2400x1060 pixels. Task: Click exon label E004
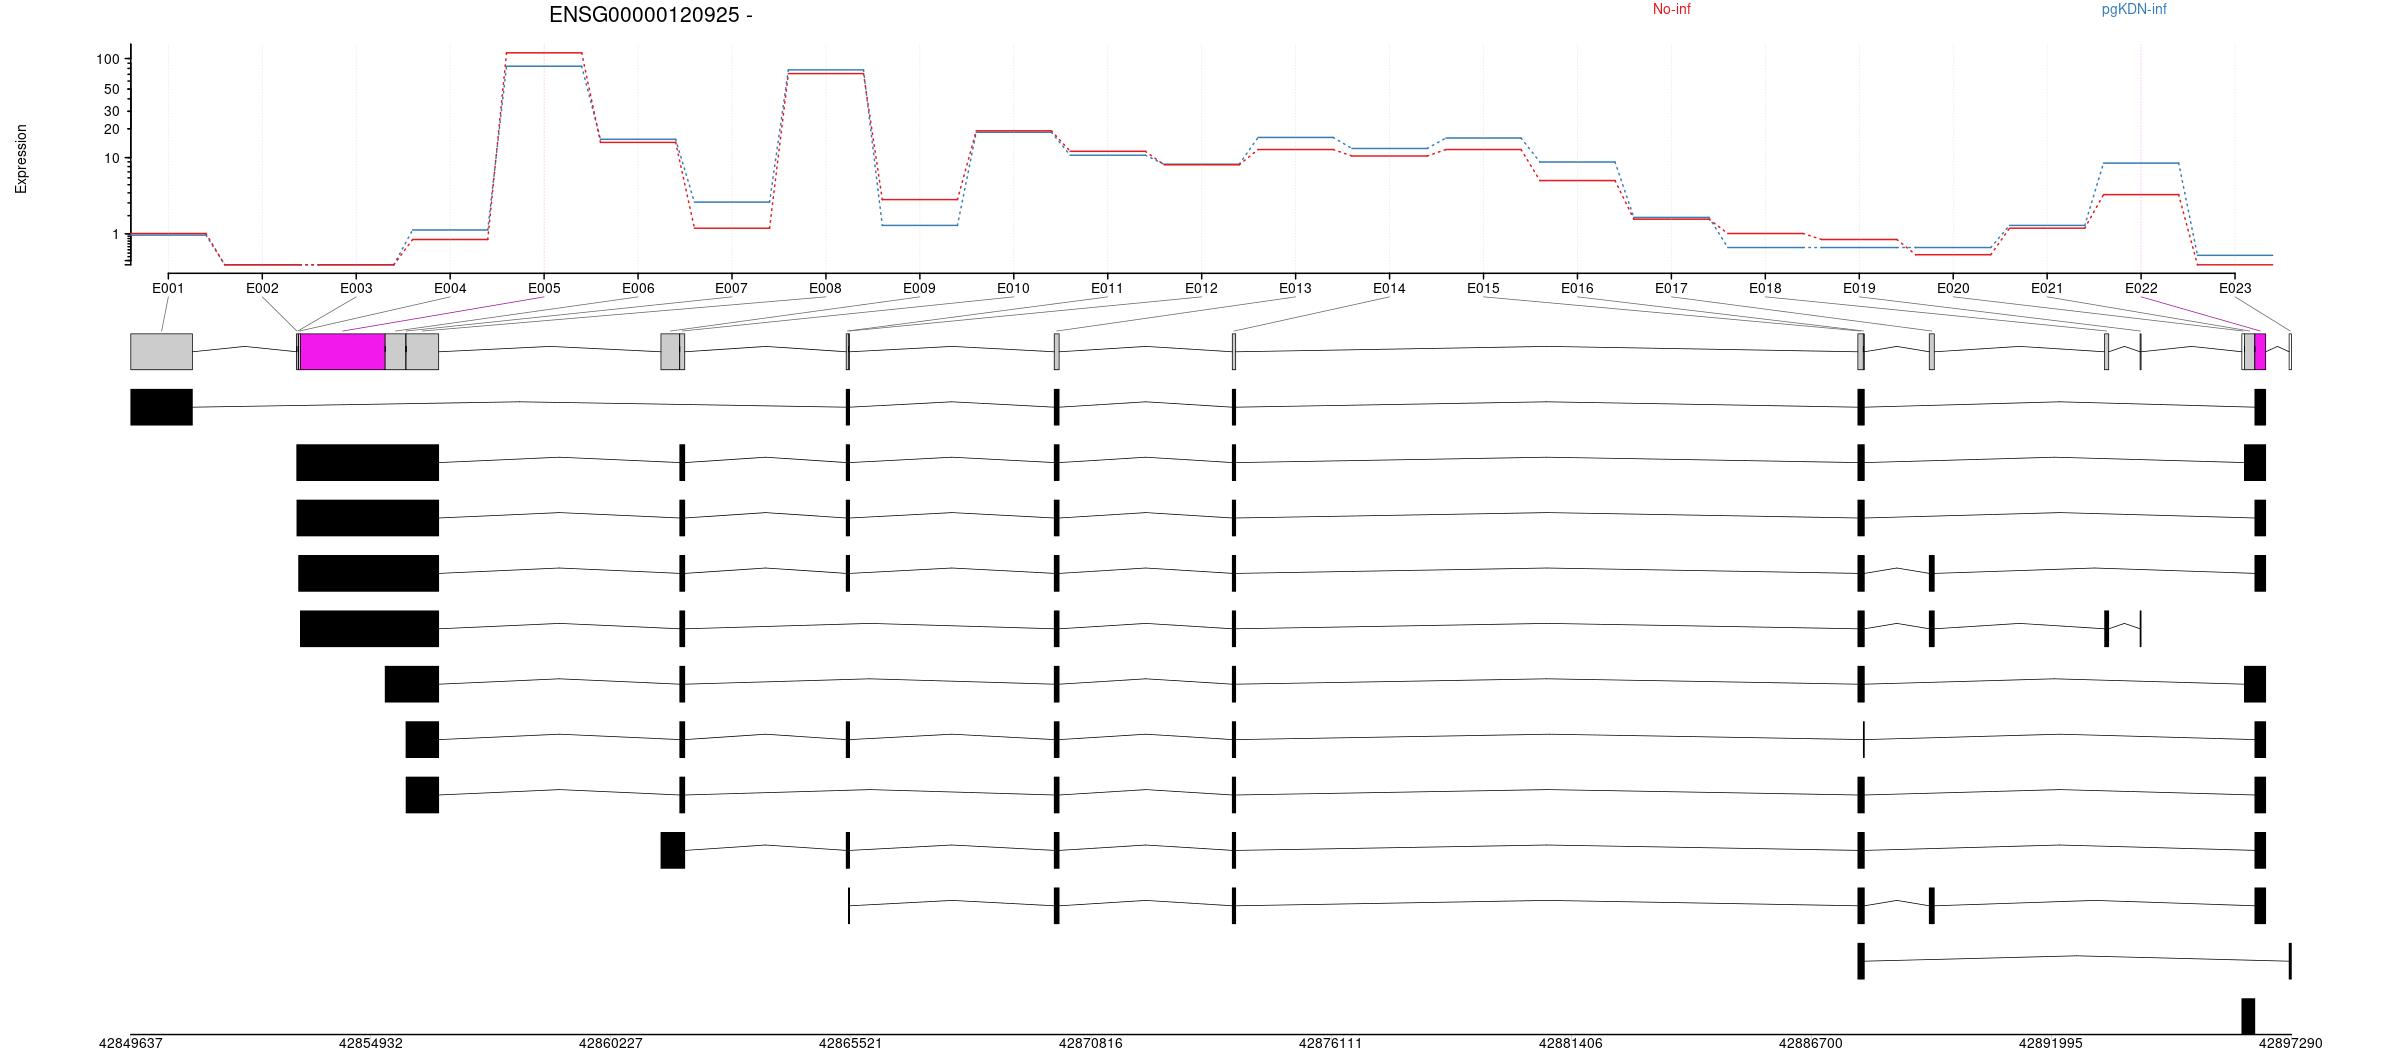[x=450, y=288]
